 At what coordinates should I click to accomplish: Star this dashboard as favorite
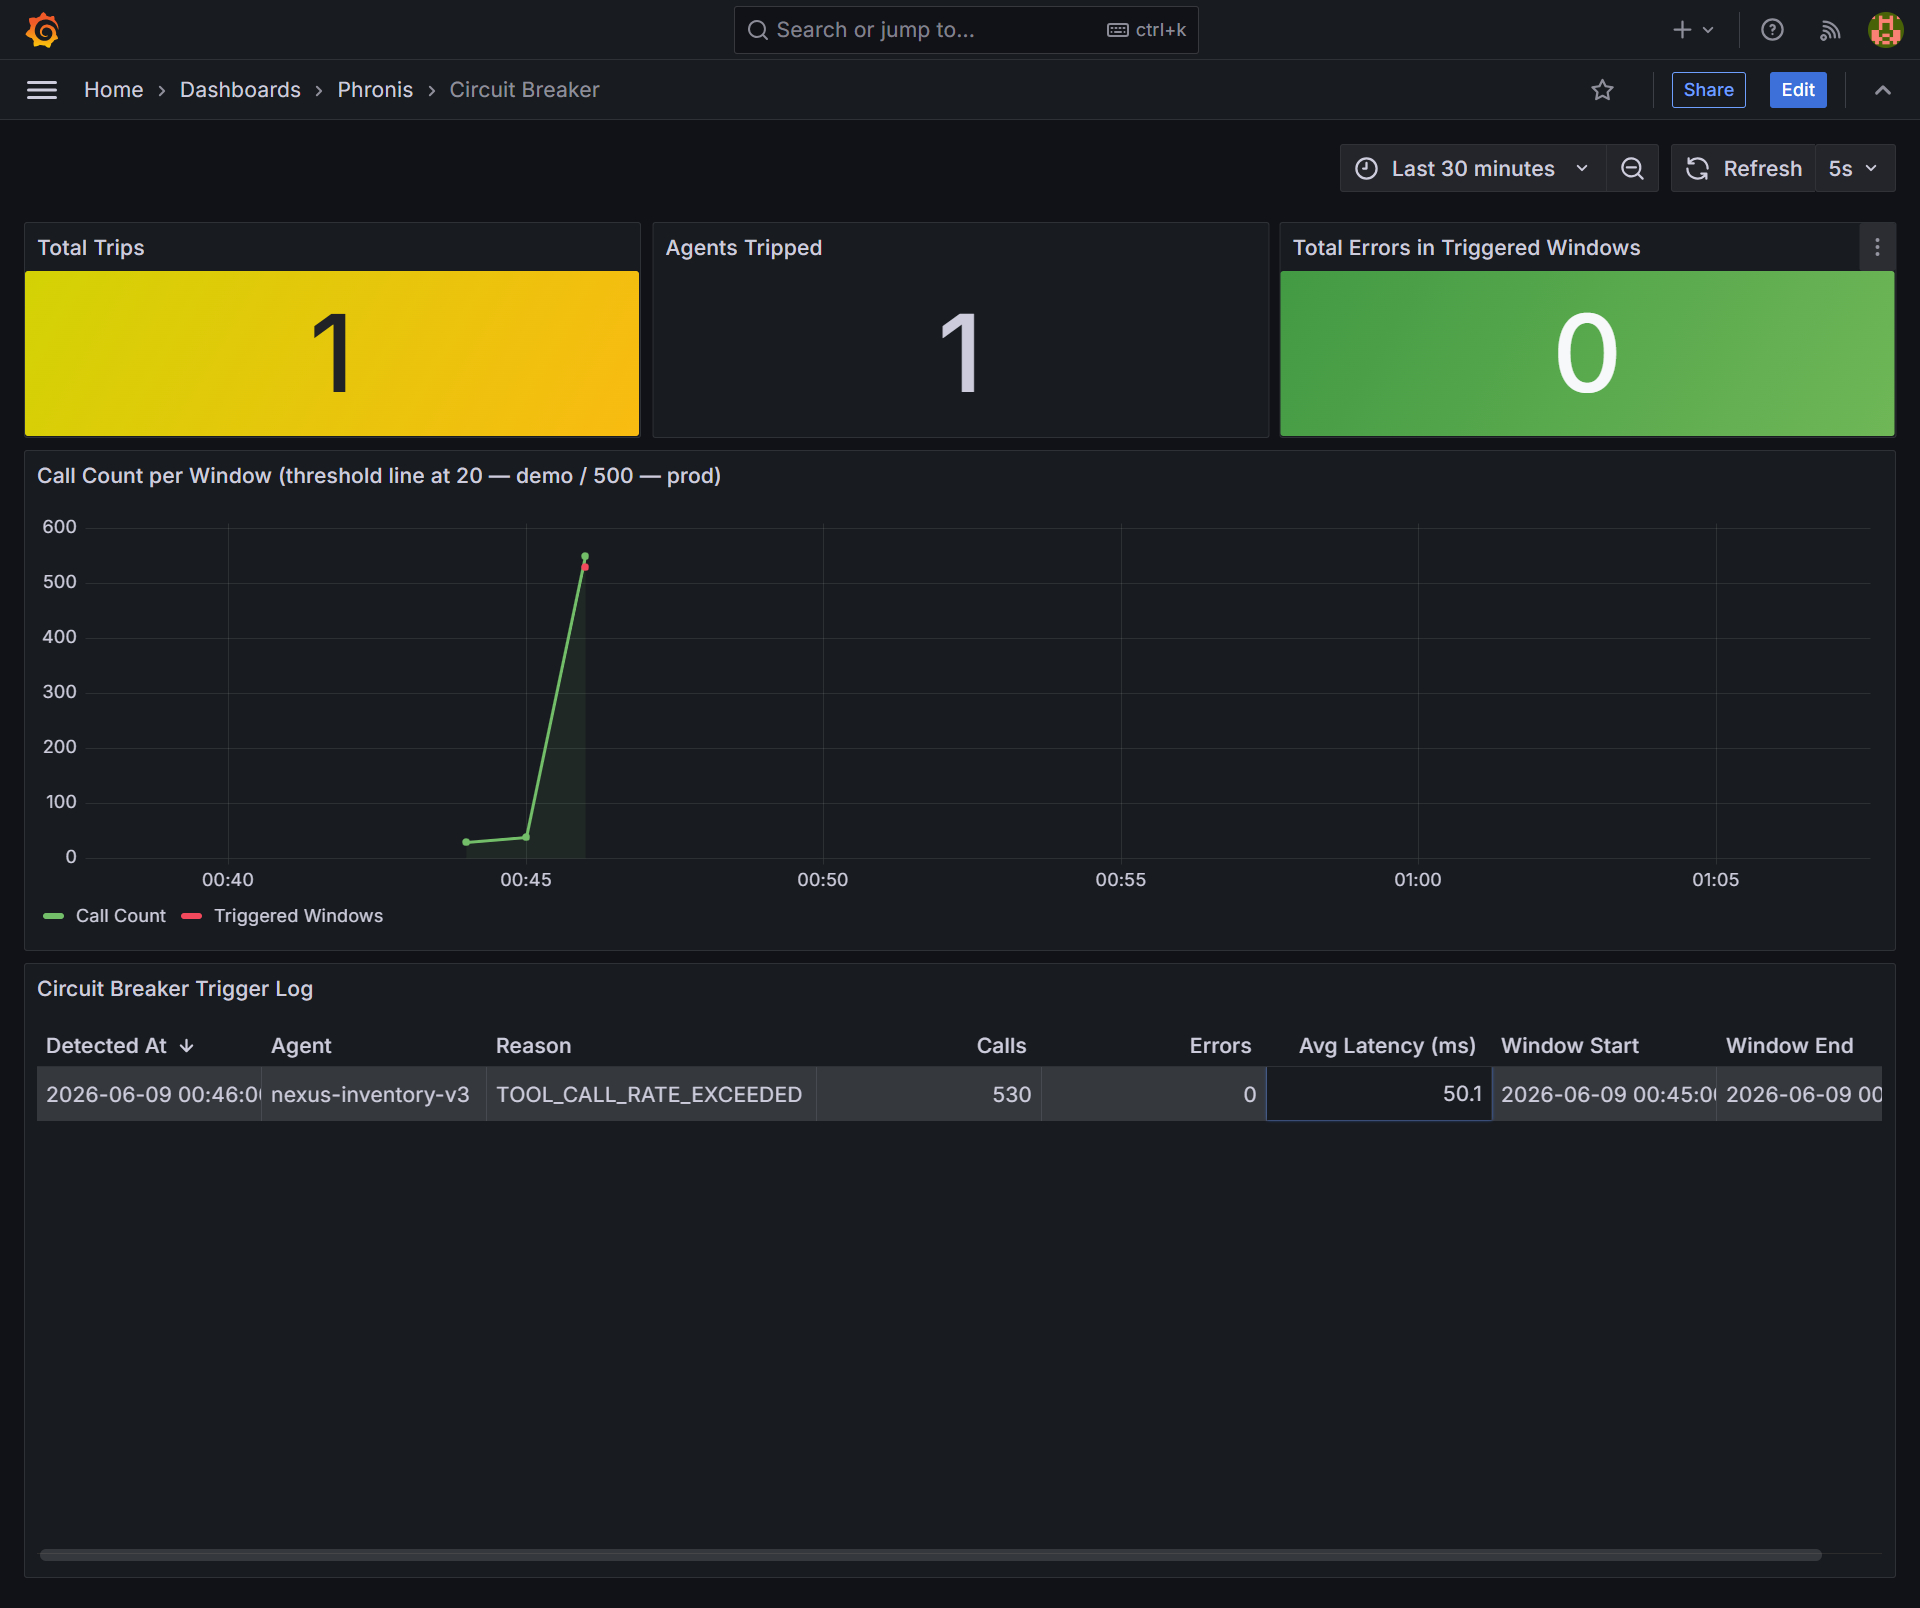click(x=1602, y=90)
